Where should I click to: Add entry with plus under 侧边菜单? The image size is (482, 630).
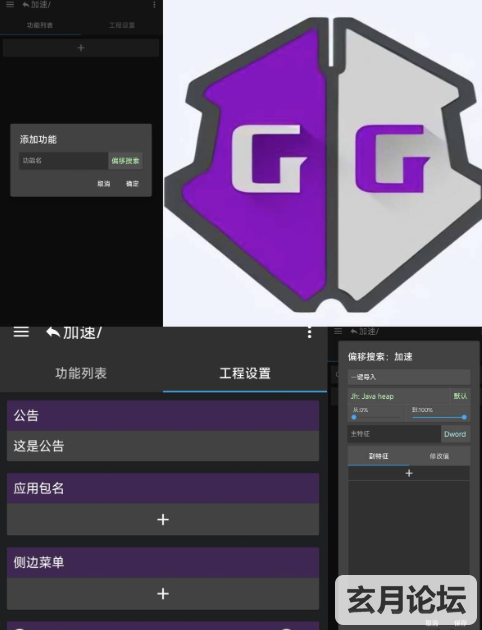pyautogui.click(x=163, y=594)
